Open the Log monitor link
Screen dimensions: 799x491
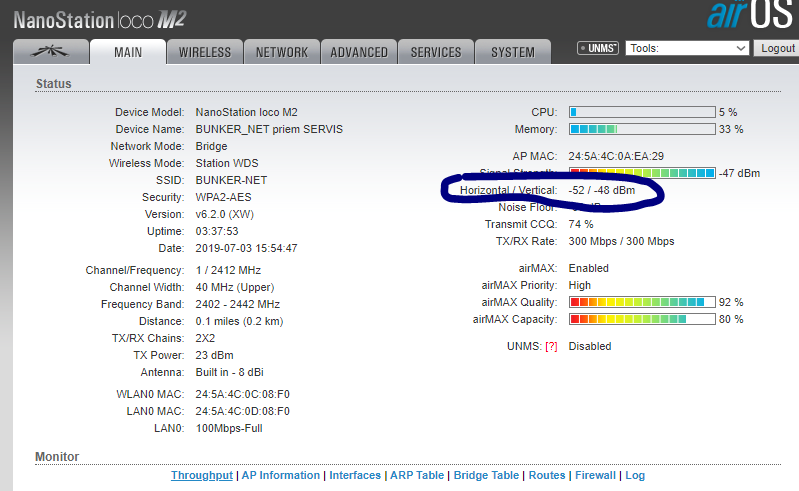pos(635,476)
